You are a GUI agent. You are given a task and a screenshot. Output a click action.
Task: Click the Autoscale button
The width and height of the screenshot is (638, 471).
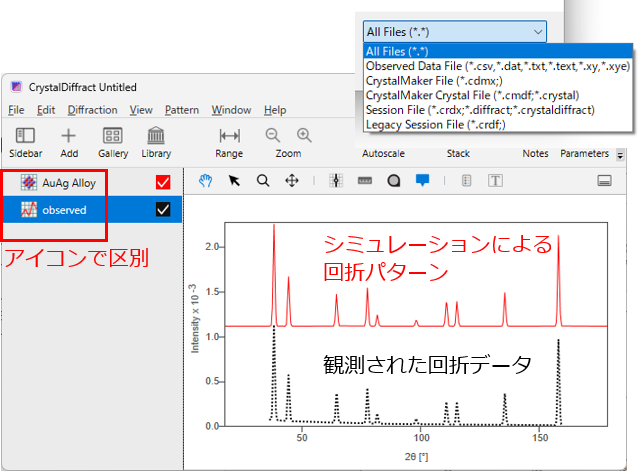click(384, 154)
